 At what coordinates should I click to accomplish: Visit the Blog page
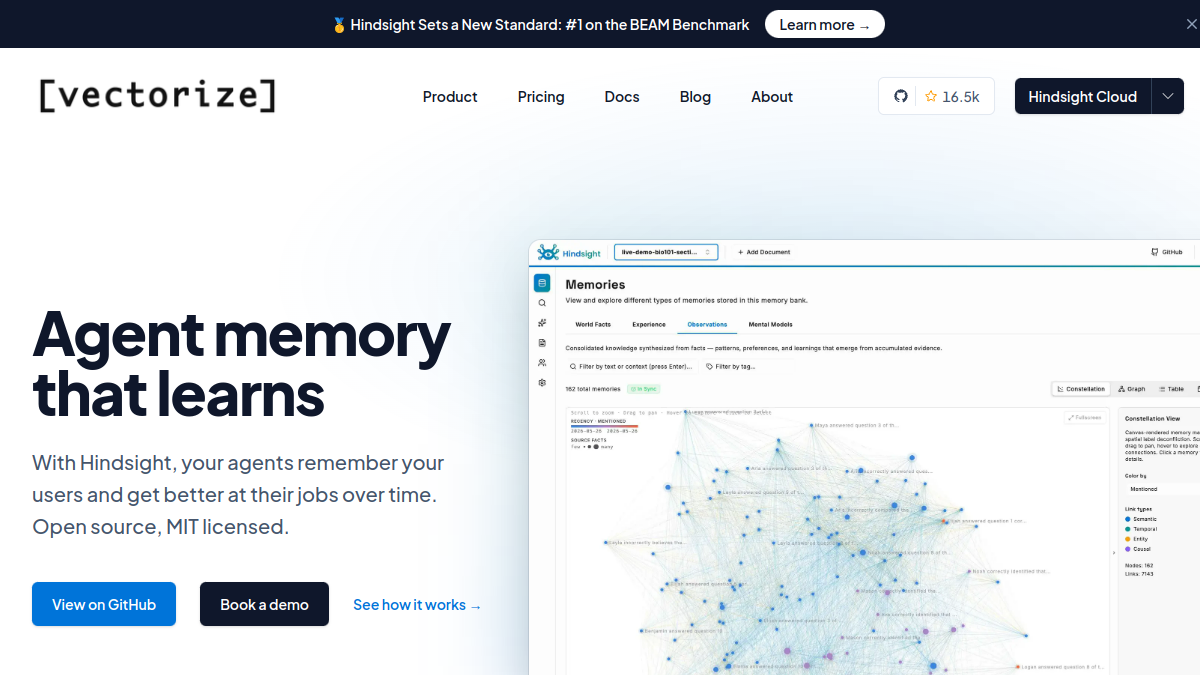[x=695, y=97]
